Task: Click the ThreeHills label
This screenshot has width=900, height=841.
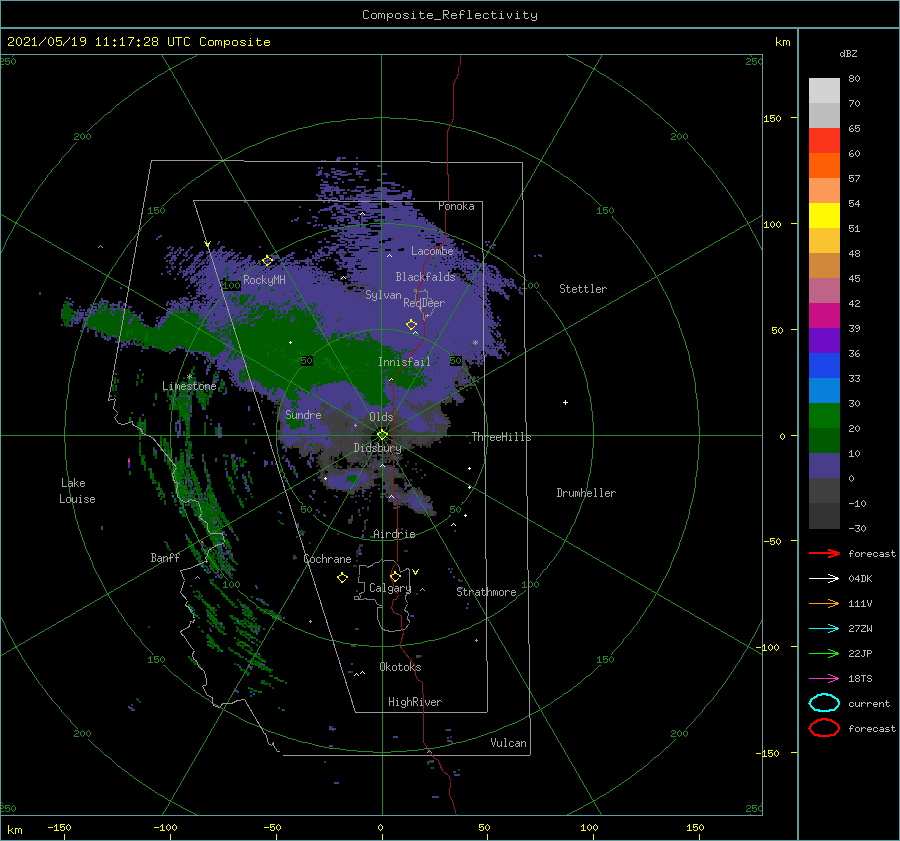Action: tap(501, 437)
